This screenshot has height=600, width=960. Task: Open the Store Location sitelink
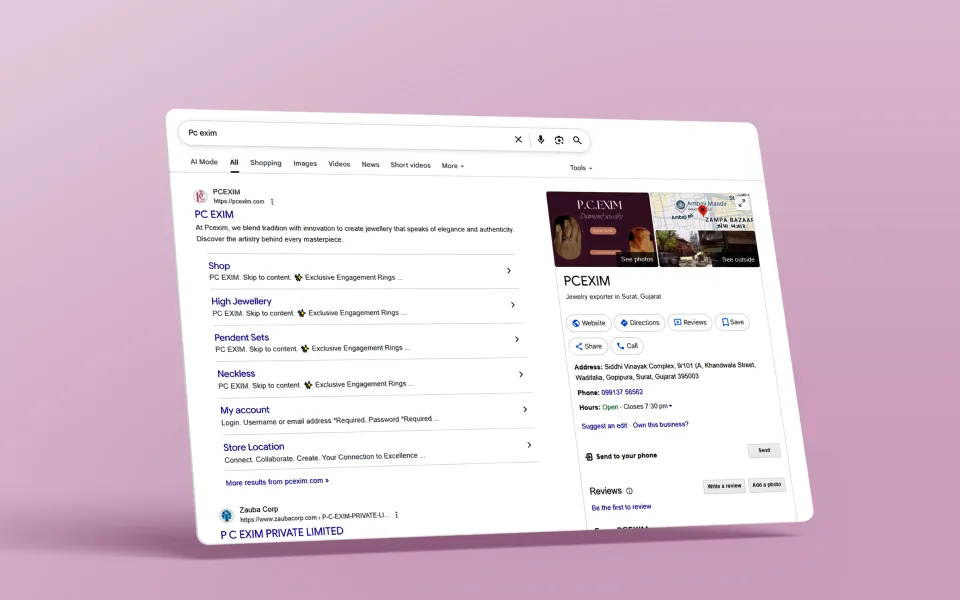[253, 447]
